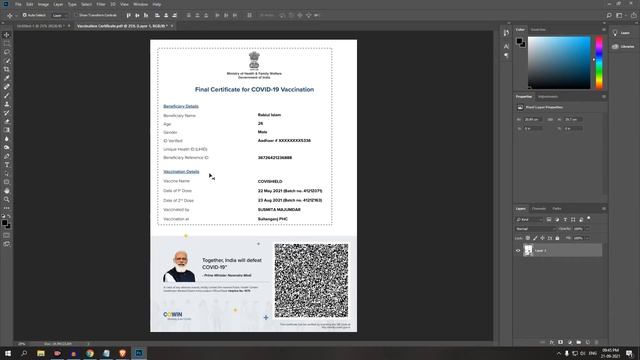Toggle lock image pixels brush button
This screenshot has width=640, height=360.
pyautogui.click(x=535, y=238)
